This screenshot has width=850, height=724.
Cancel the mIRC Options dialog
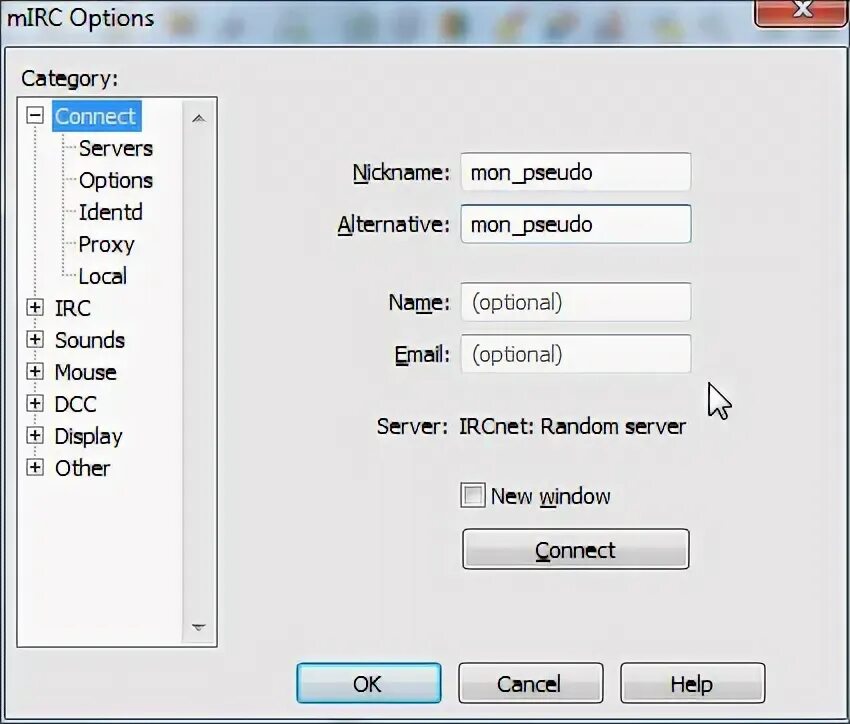531,683
